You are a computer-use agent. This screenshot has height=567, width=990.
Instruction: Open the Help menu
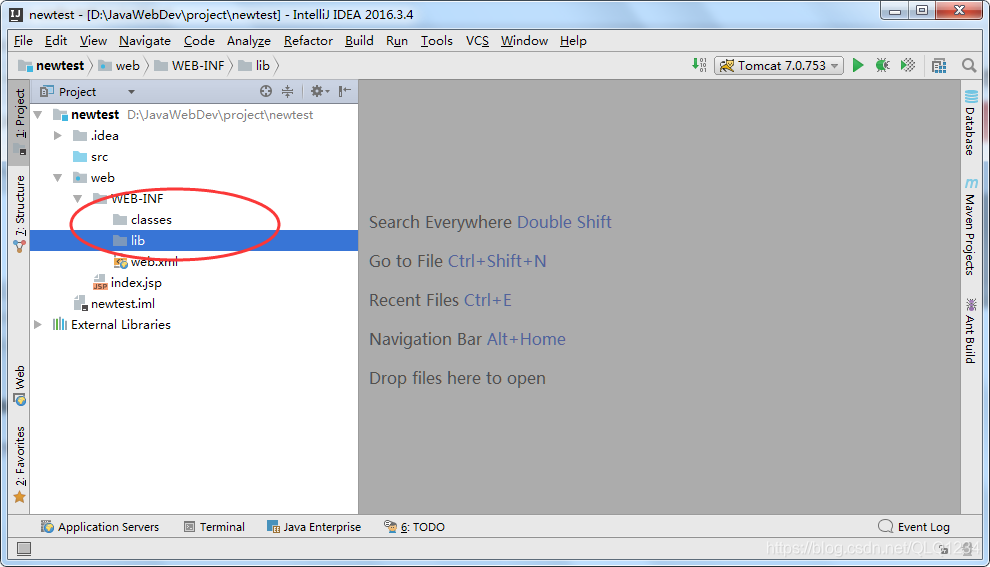click(573, 40)
